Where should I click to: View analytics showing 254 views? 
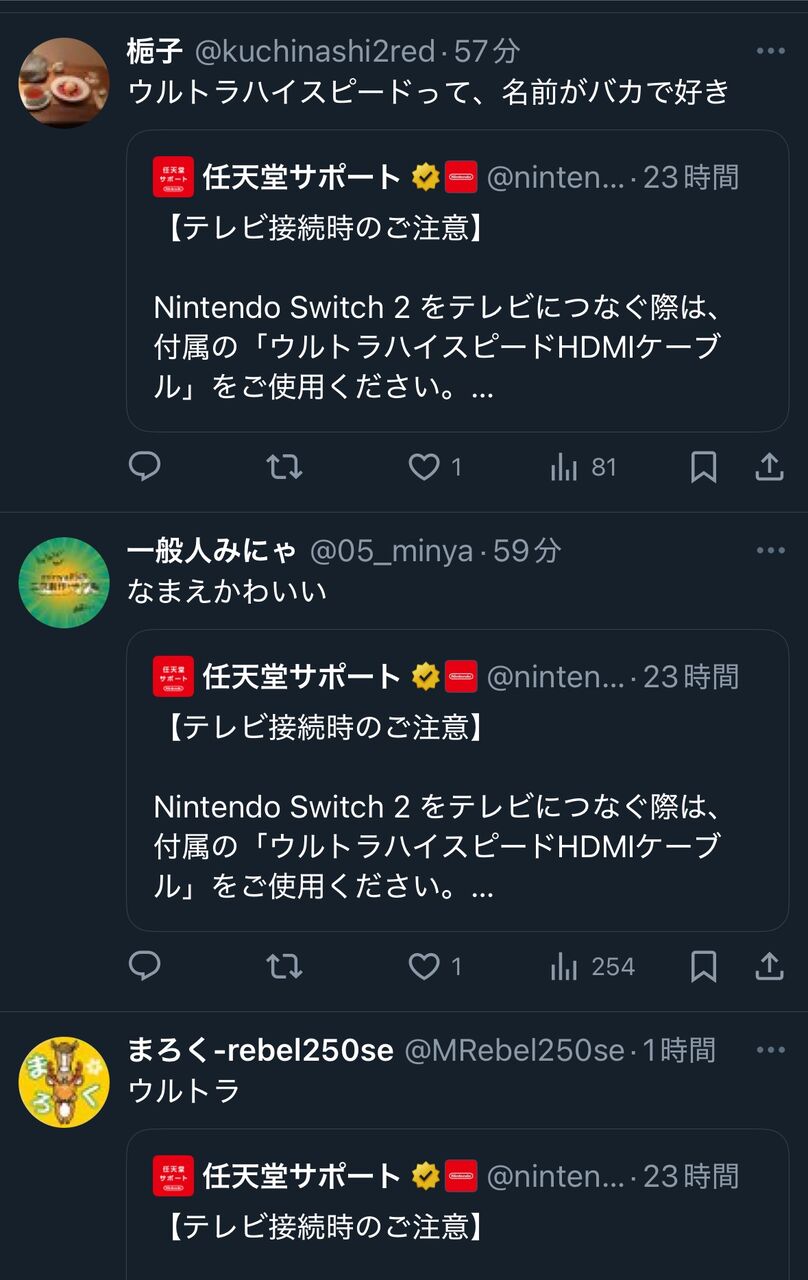[x=592, y=966]
